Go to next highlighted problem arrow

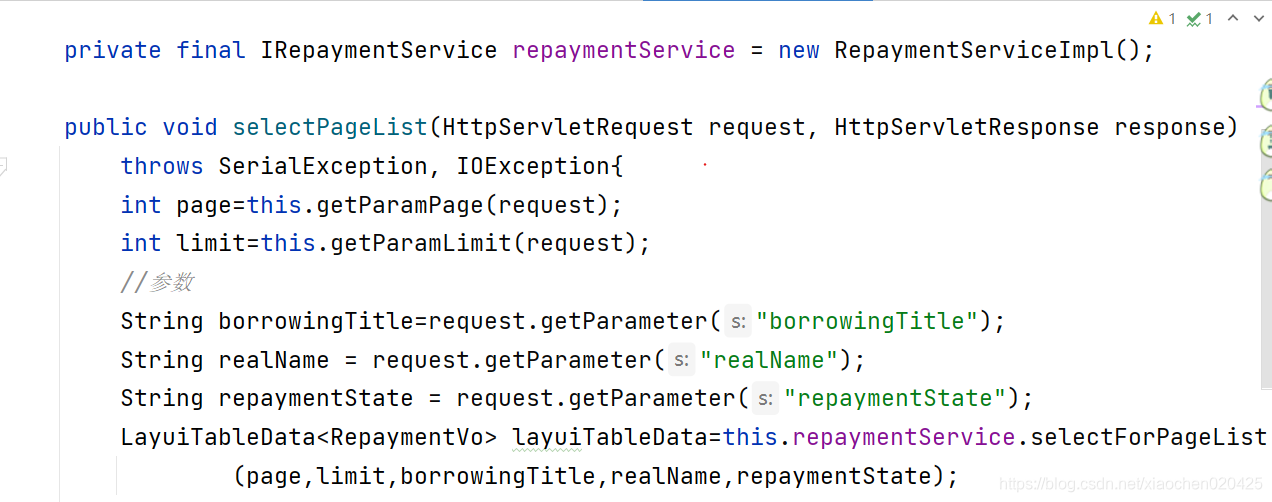point(1257,18)
